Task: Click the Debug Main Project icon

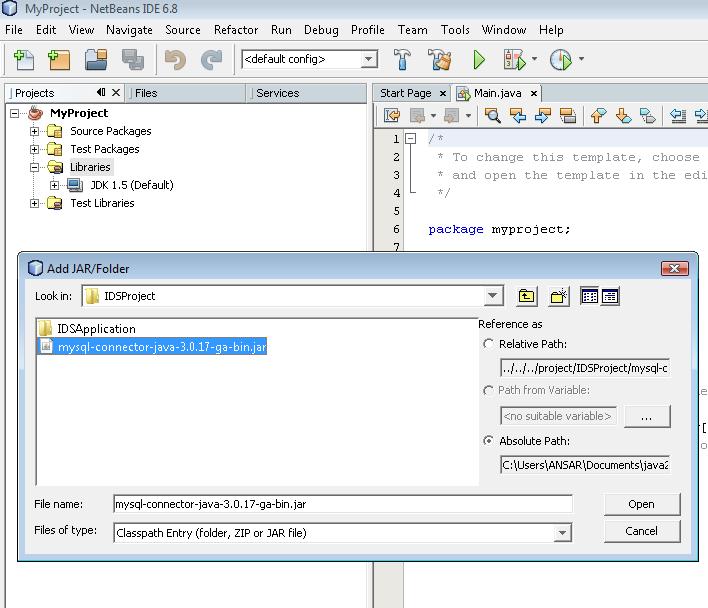Action: pyautogui.click(x=515, y=60)
